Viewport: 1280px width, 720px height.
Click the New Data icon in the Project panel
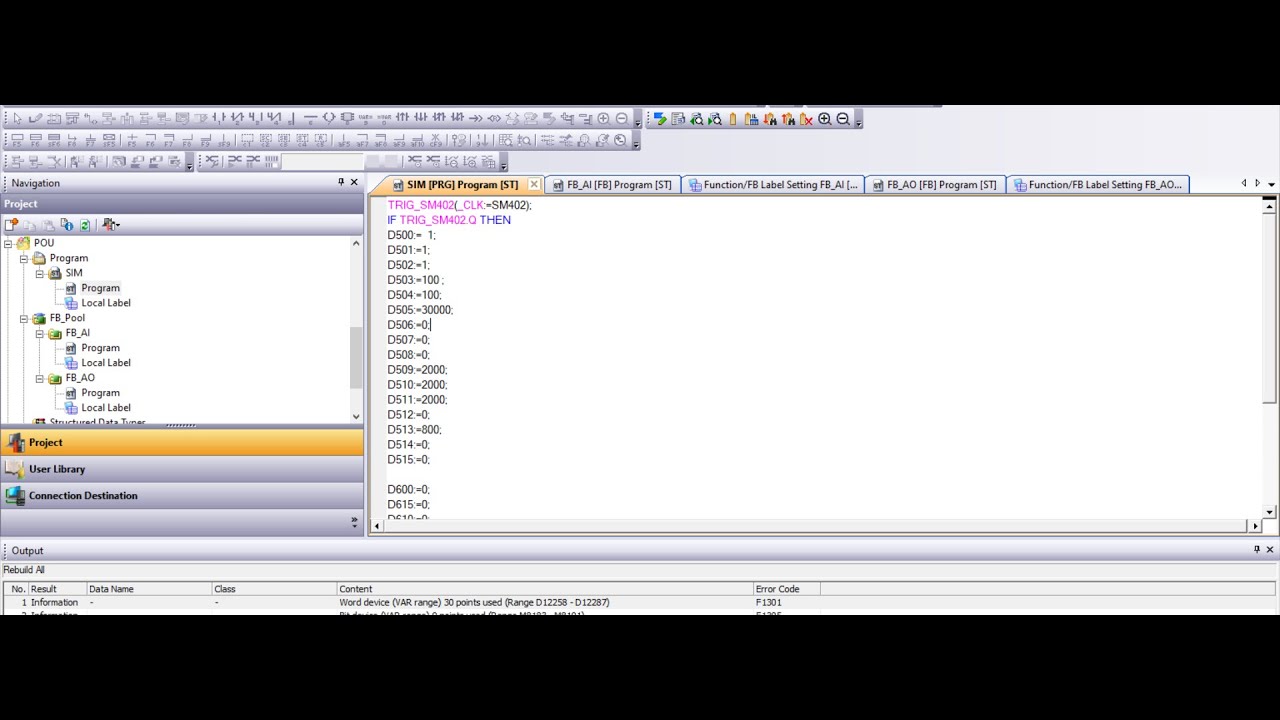(x=12, y=225)
